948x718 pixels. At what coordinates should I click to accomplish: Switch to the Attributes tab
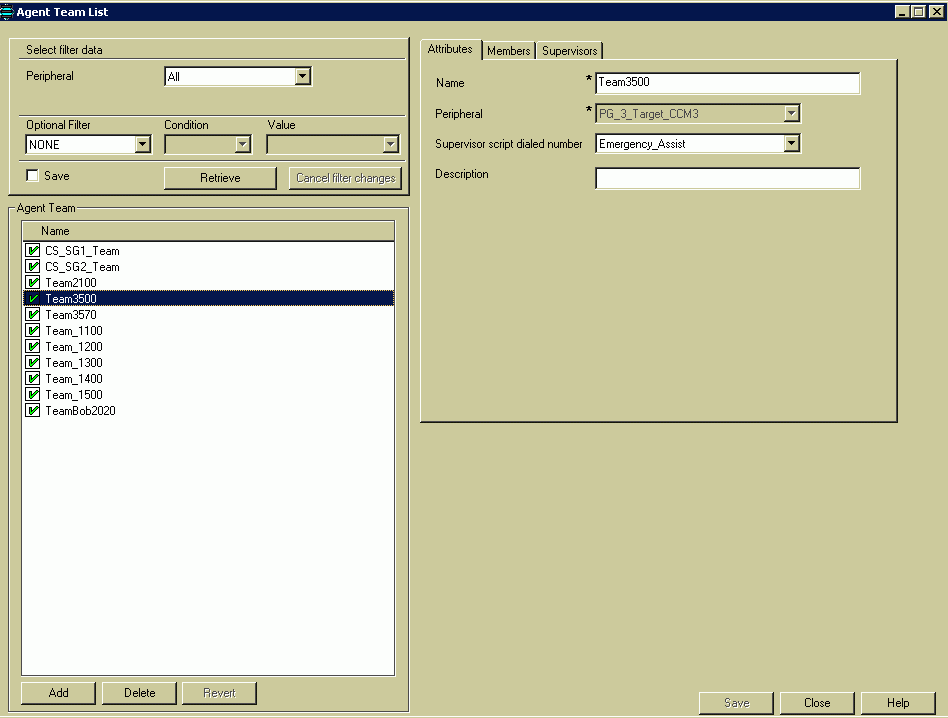[x=450, y=50]
